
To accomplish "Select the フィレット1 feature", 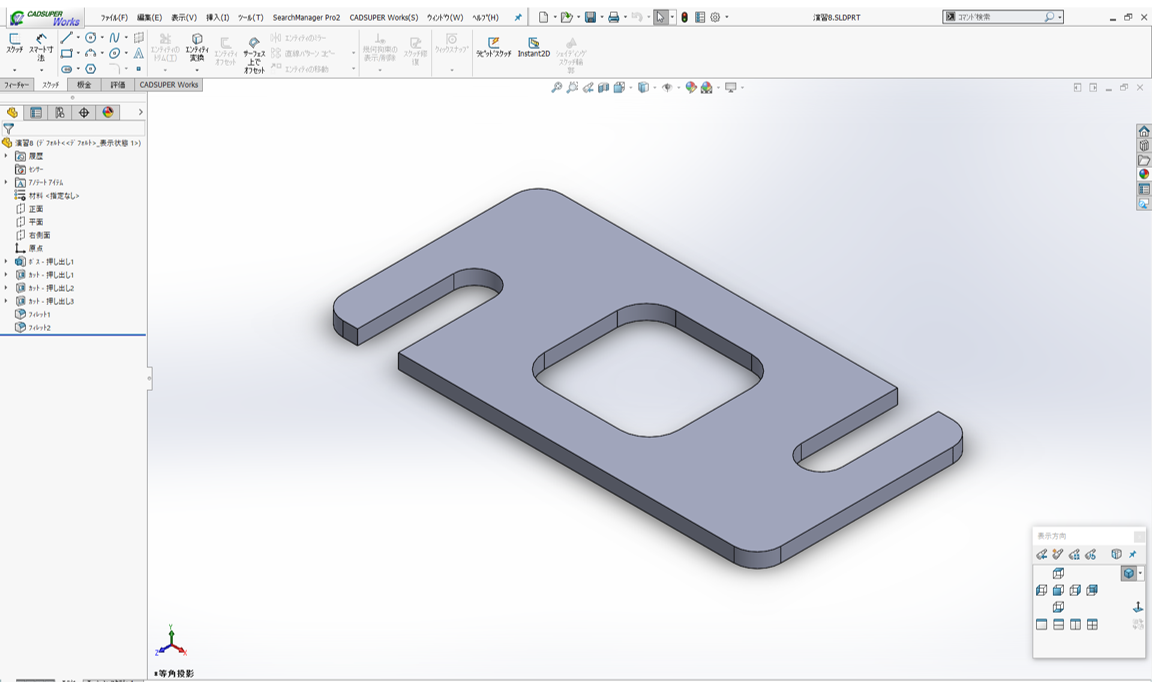I will pyautogui.click(x=33, y=315).
